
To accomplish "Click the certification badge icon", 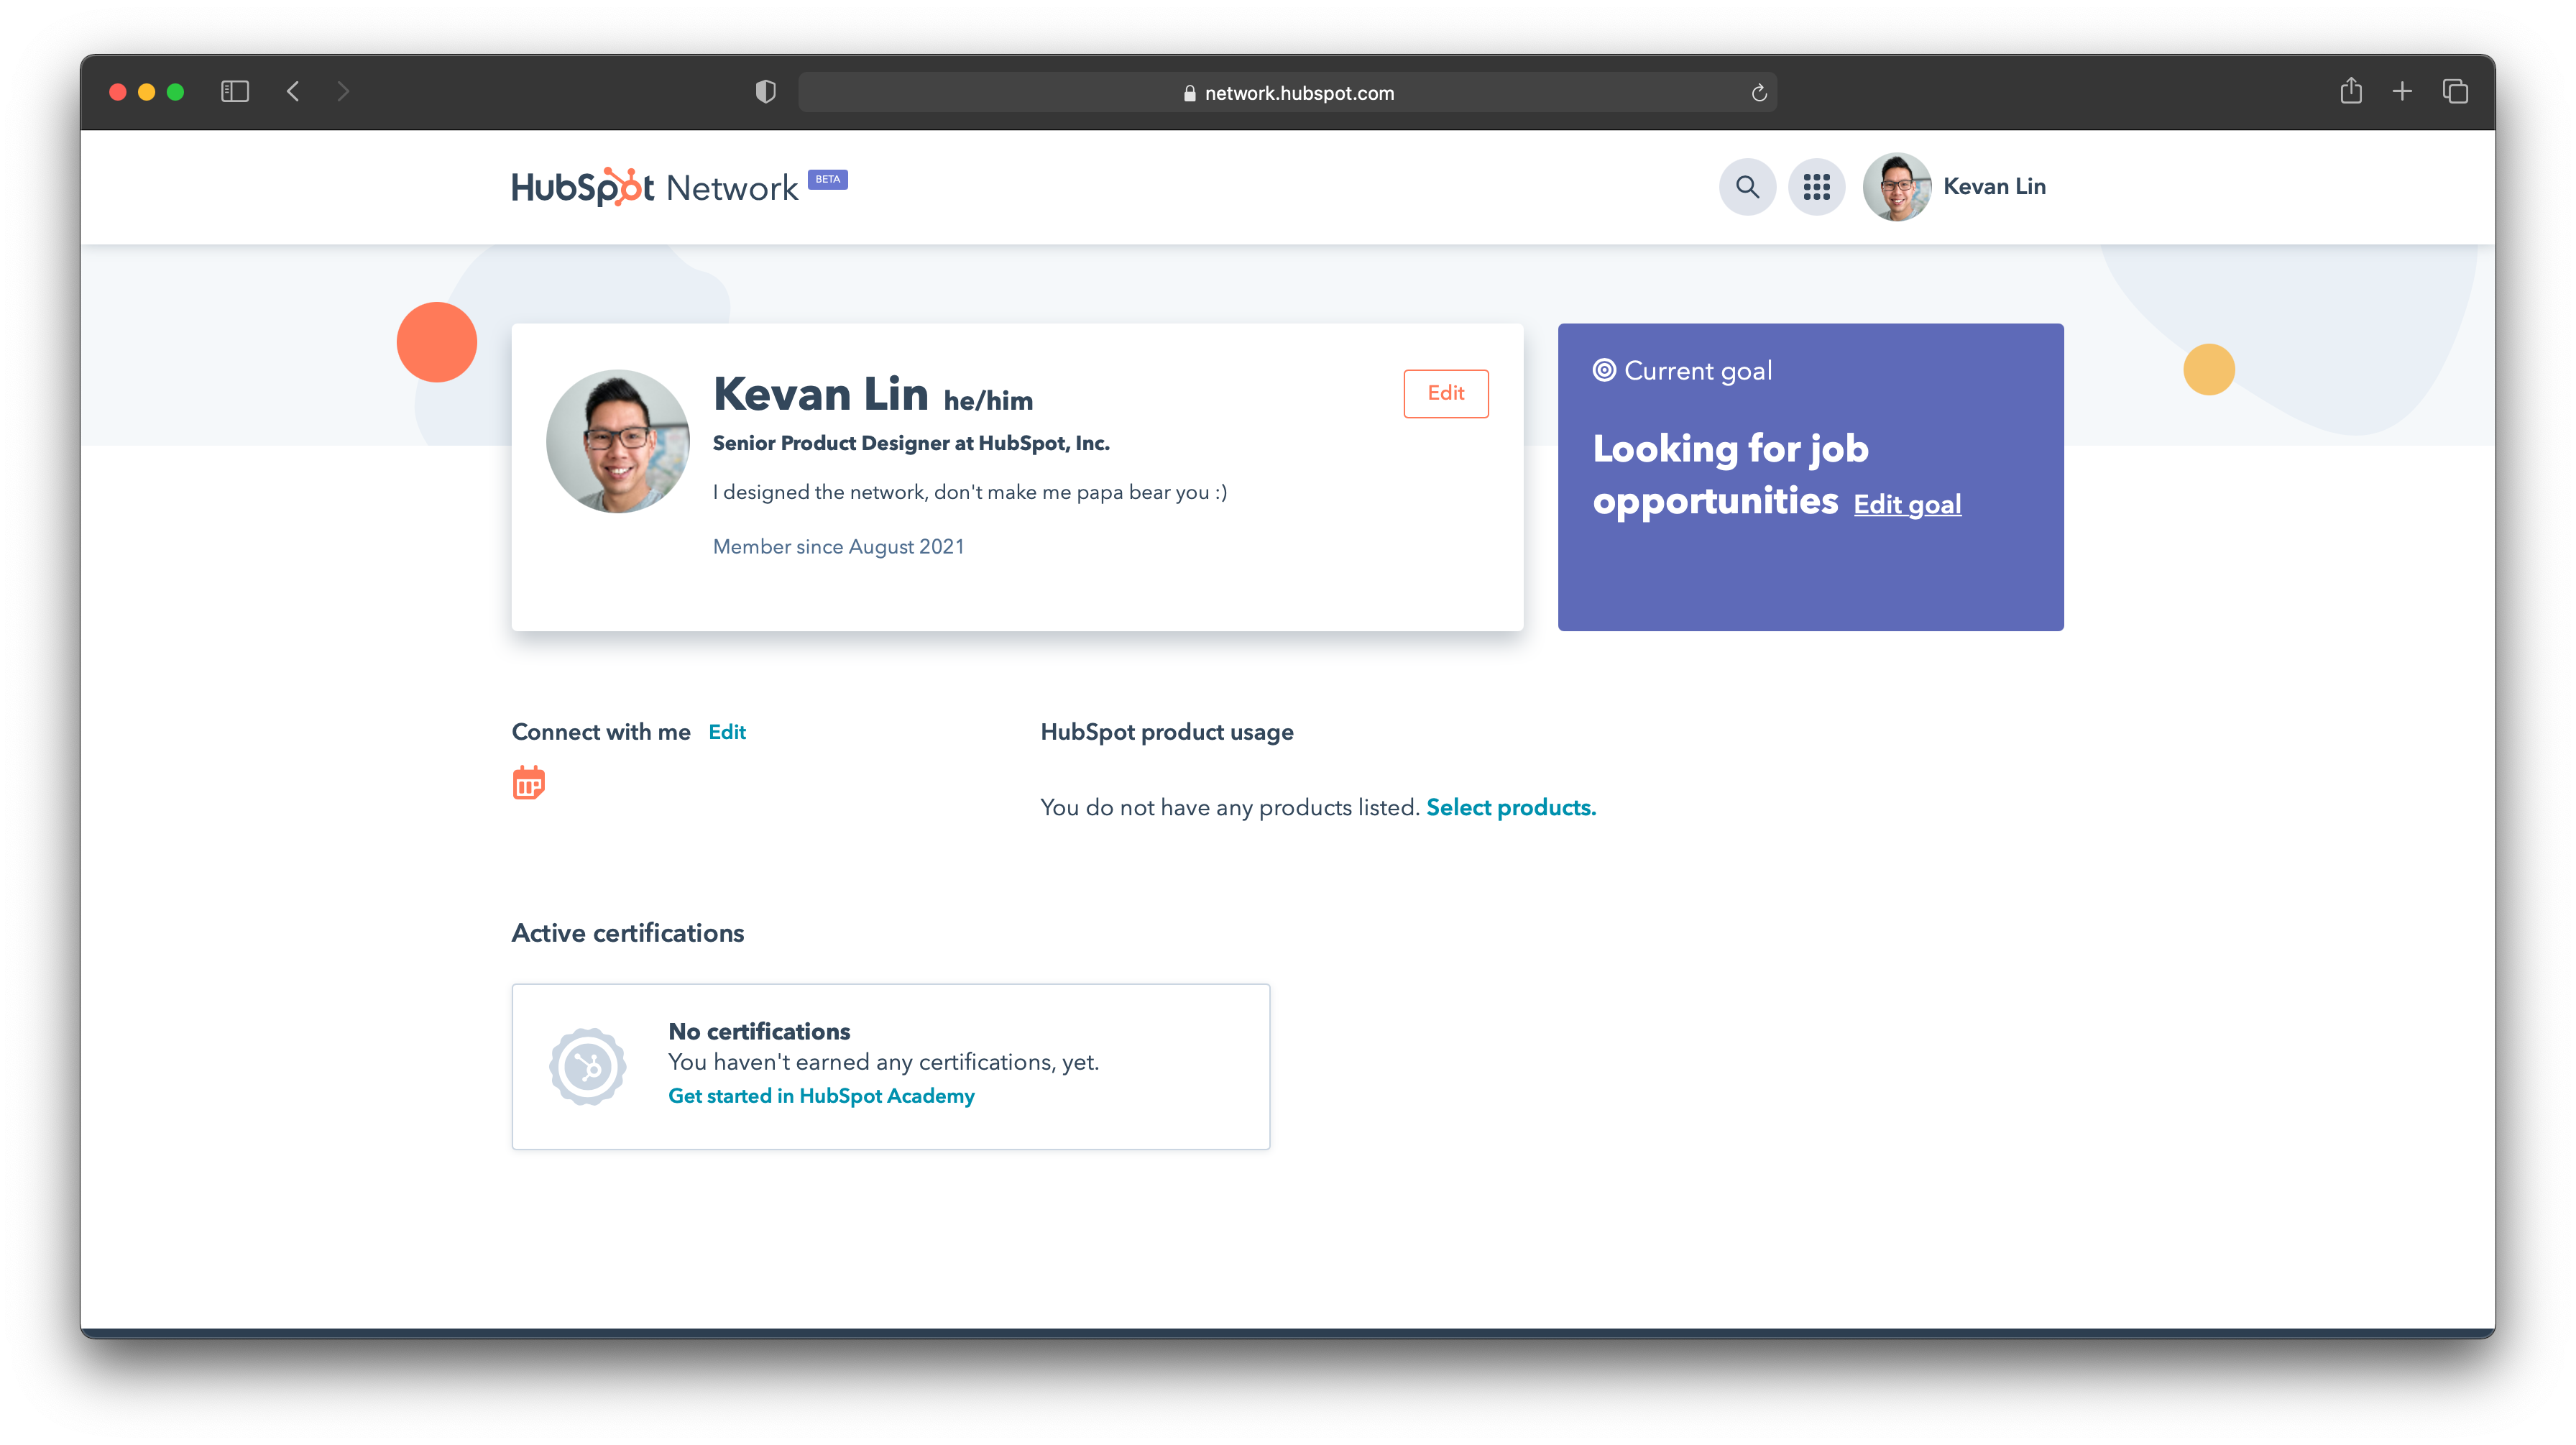I will coord(588,1066).
